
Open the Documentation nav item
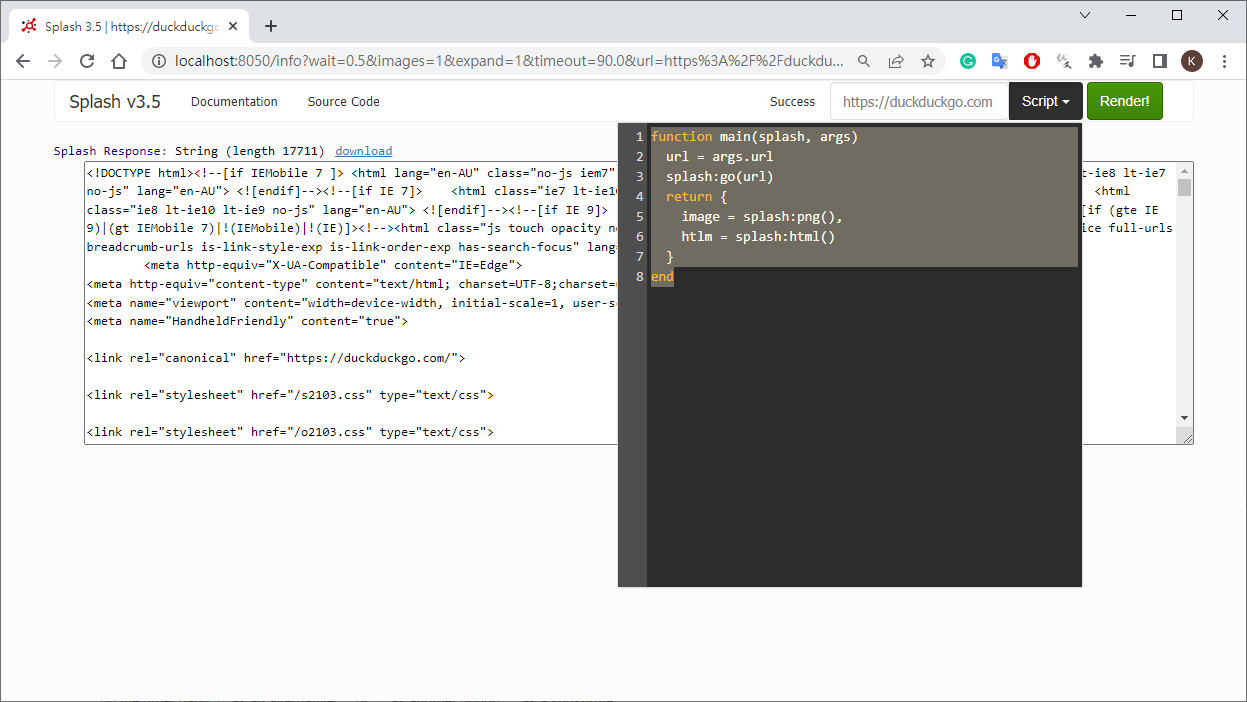(234, 101)
